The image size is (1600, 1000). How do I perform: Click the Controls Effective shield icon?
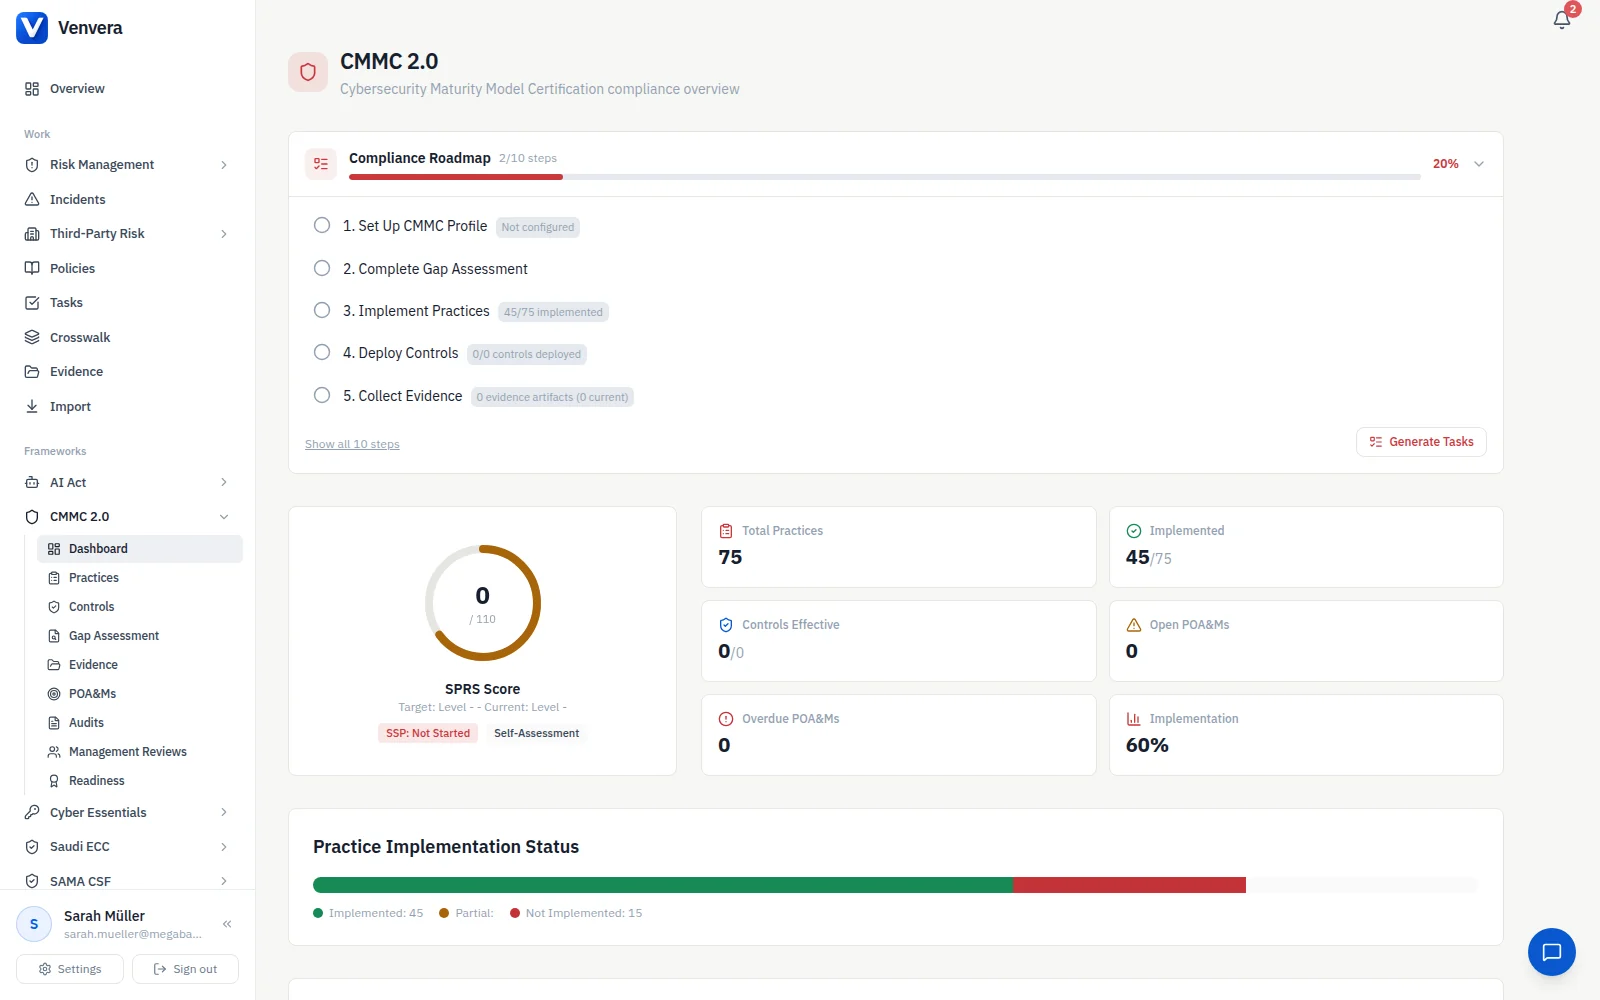pos(726,625)
